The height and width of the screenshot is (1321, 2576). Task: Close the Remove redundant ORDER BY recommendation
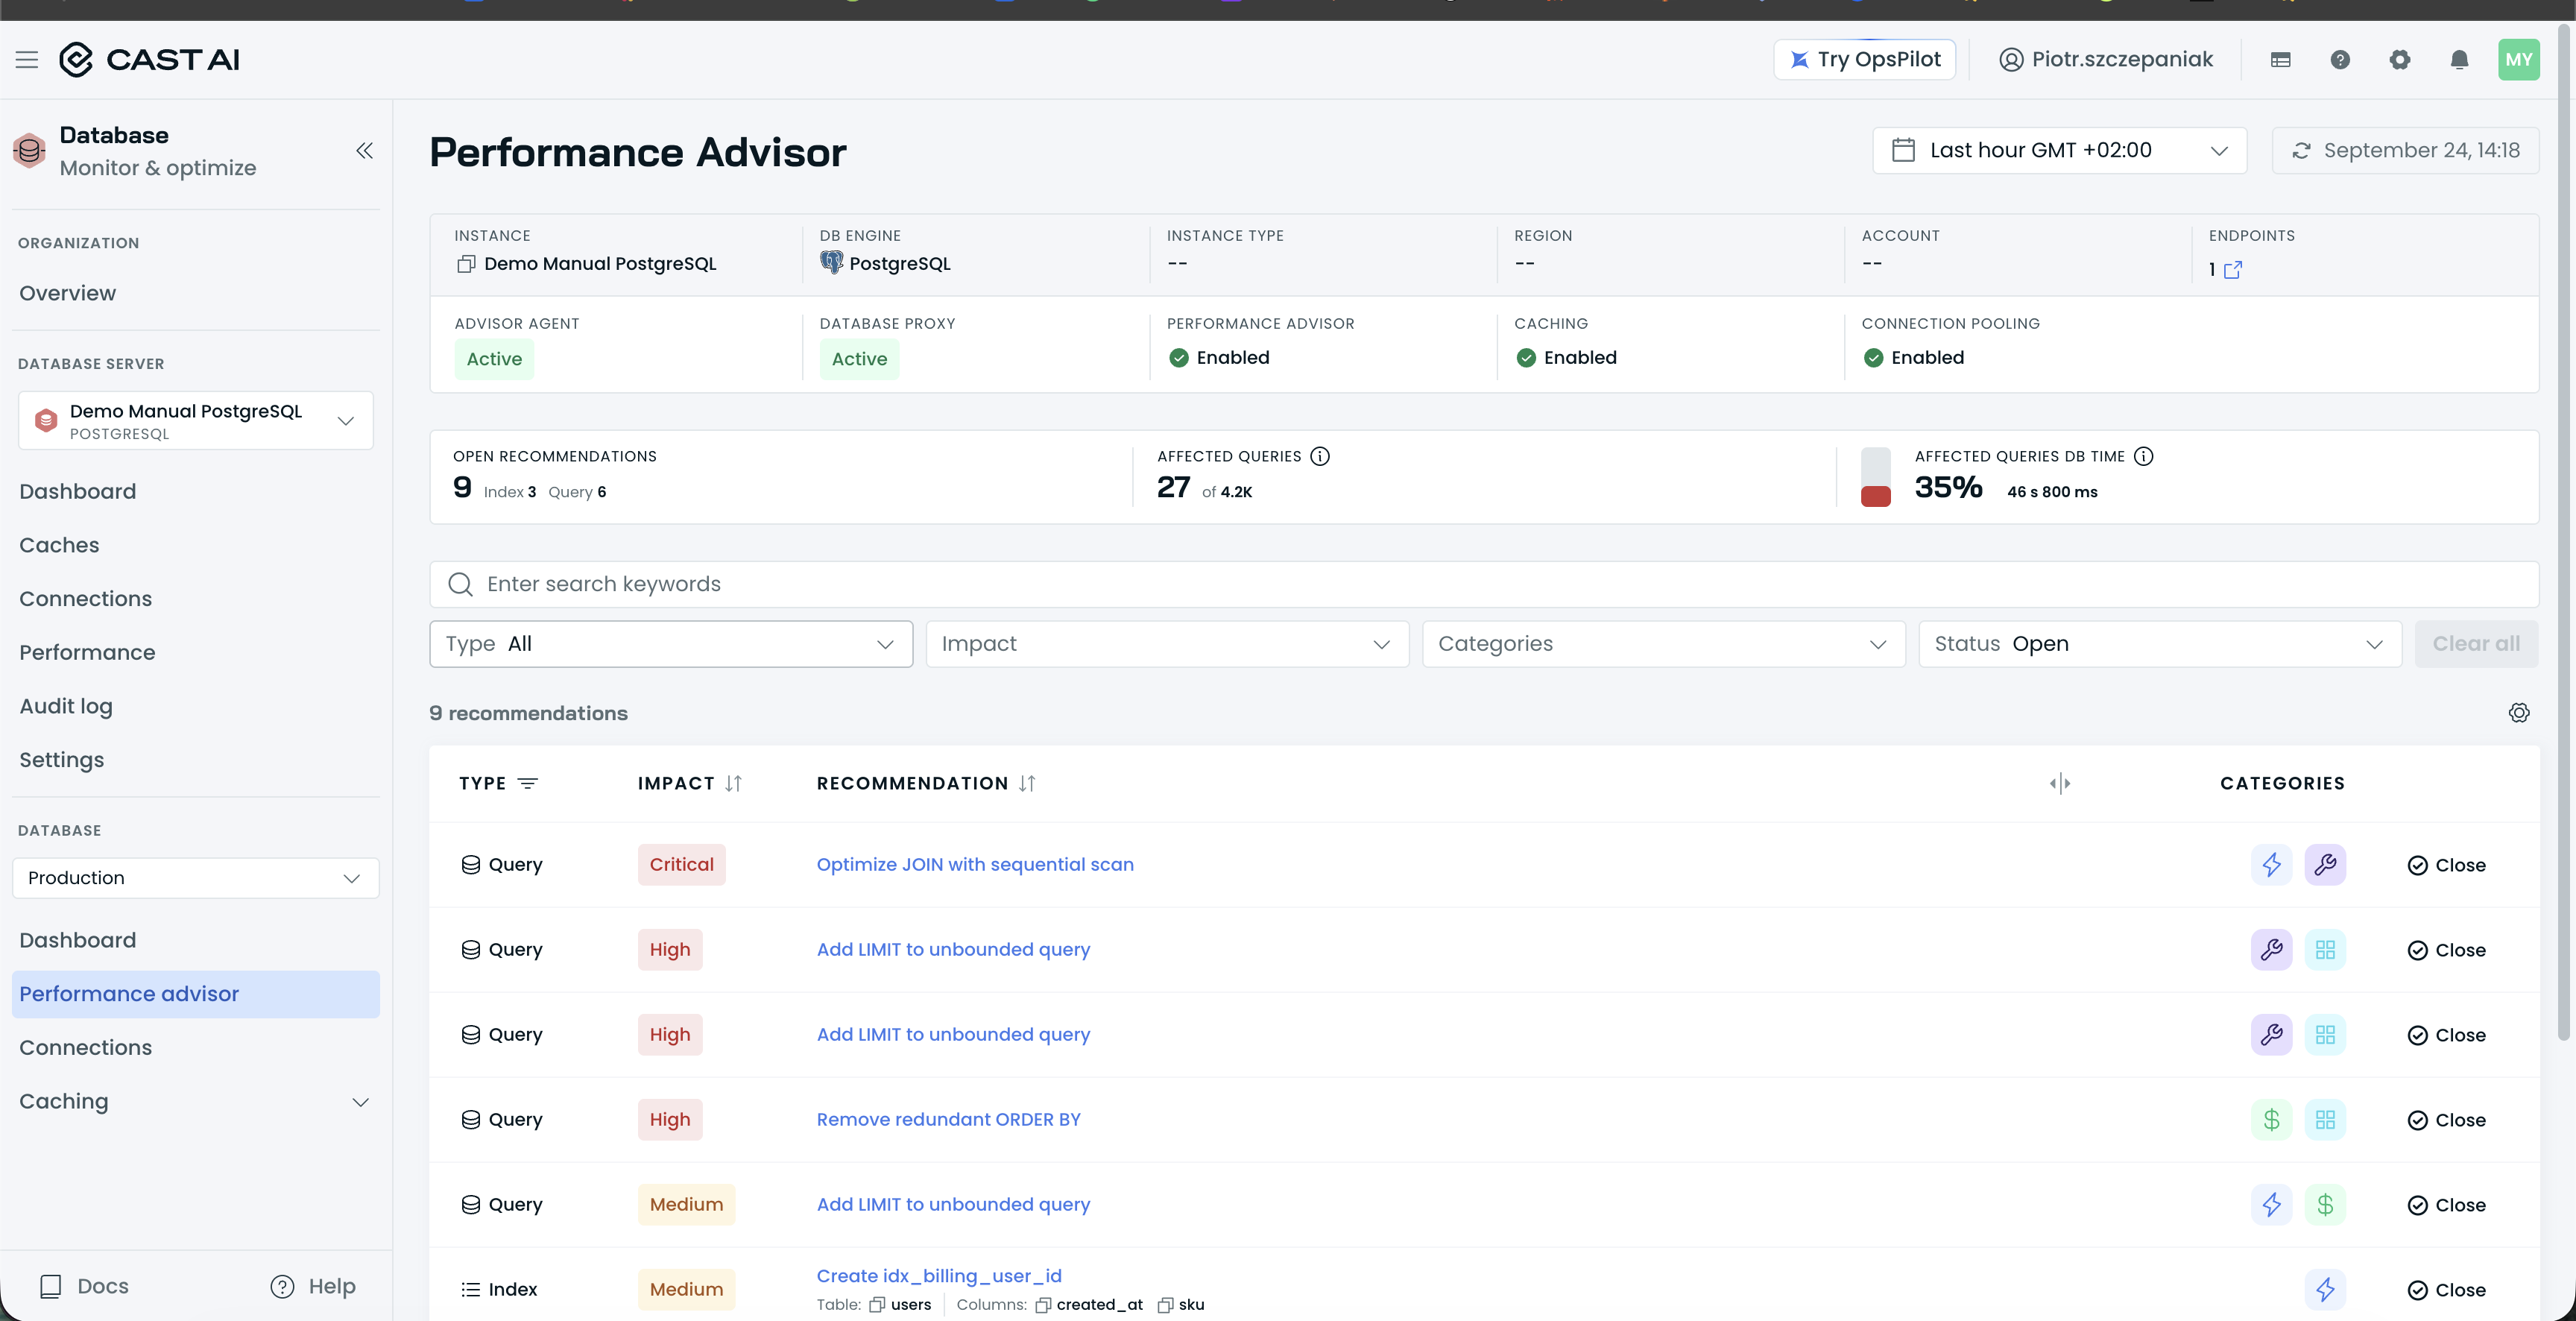pyautogui.click(x=2446, y=1120)
